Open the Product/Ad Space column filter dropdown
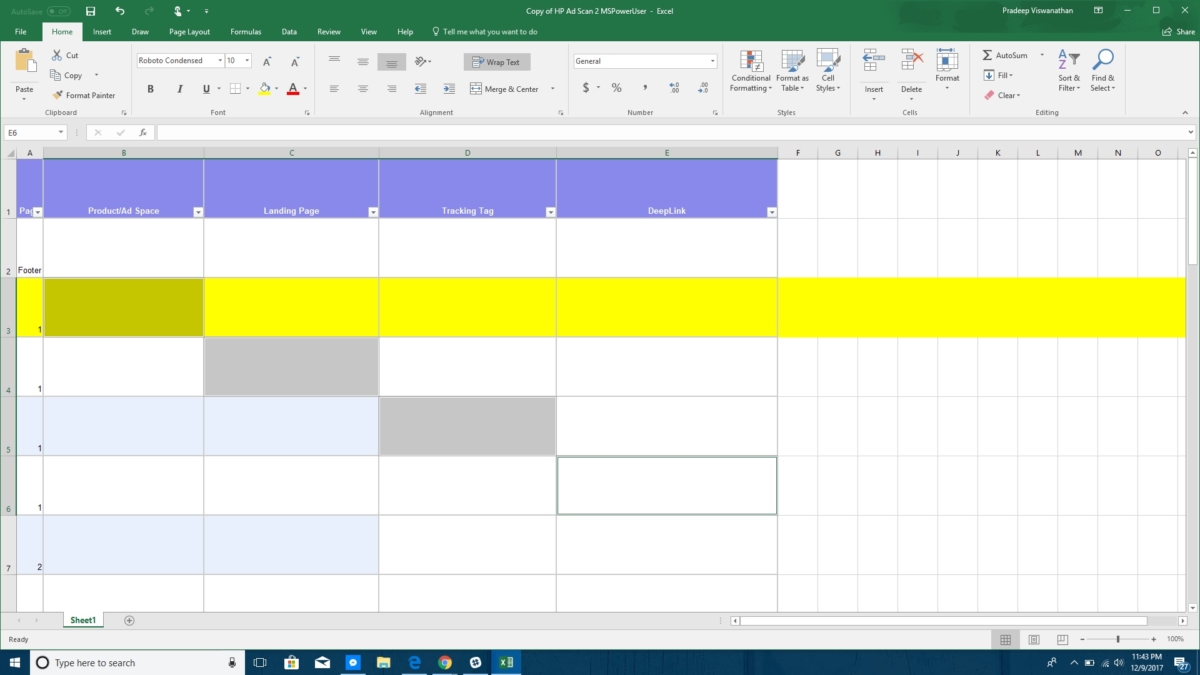The height and width of the screenshot is (675, 1200). (197, 212)
